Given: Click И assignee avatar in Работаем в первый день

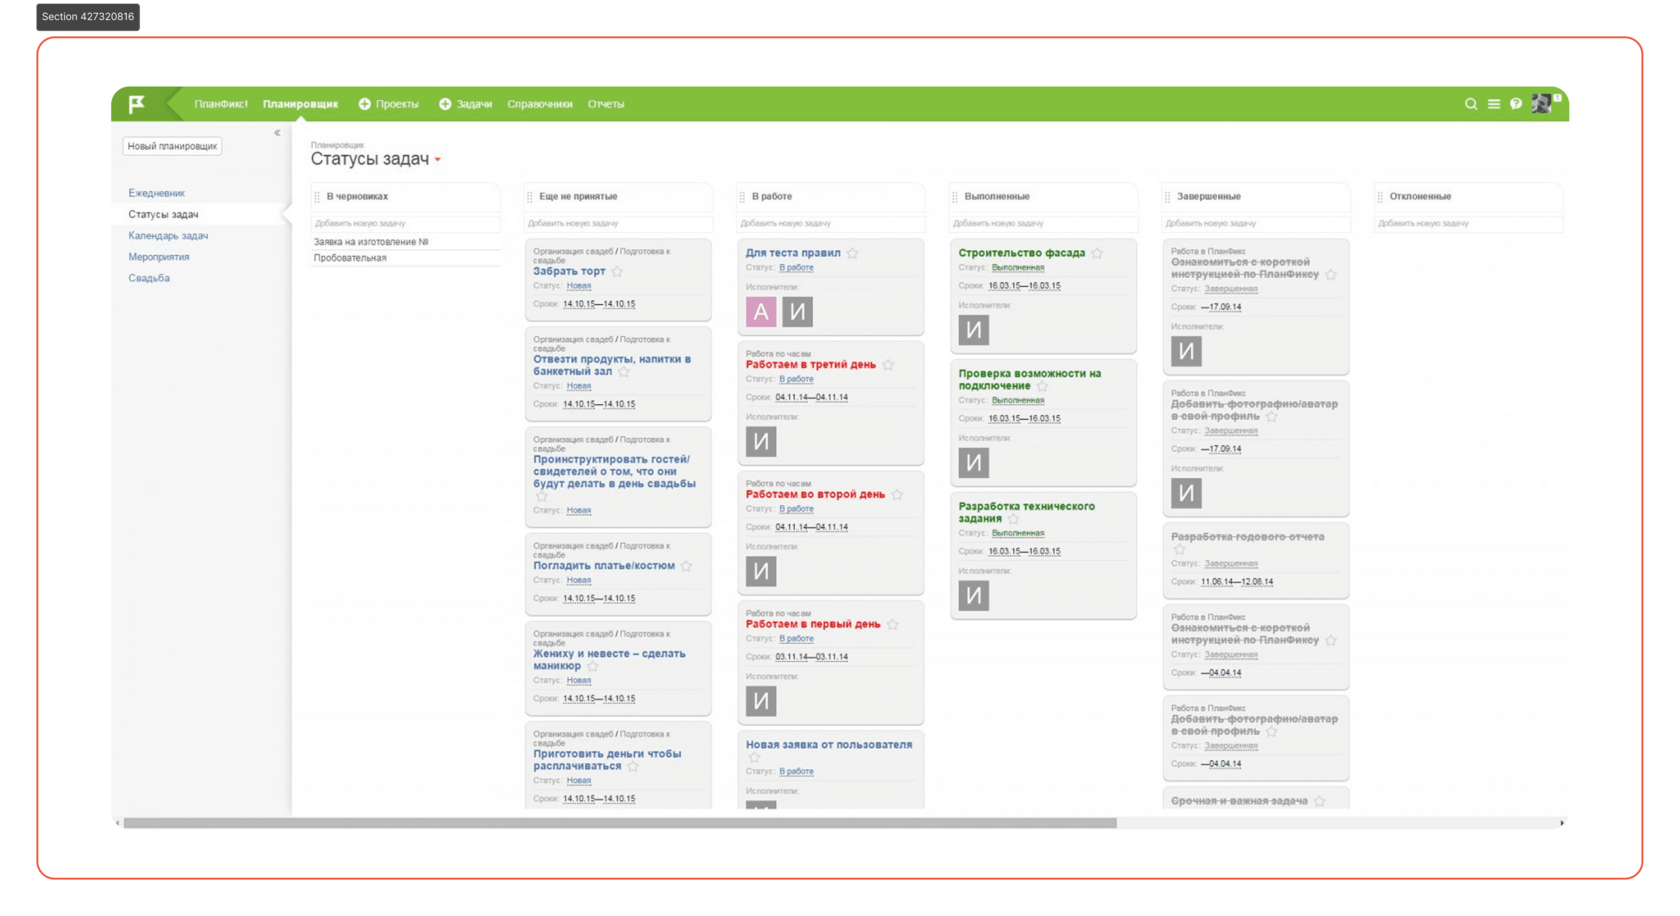Looking at the screenshot, I should coord(761,701).
